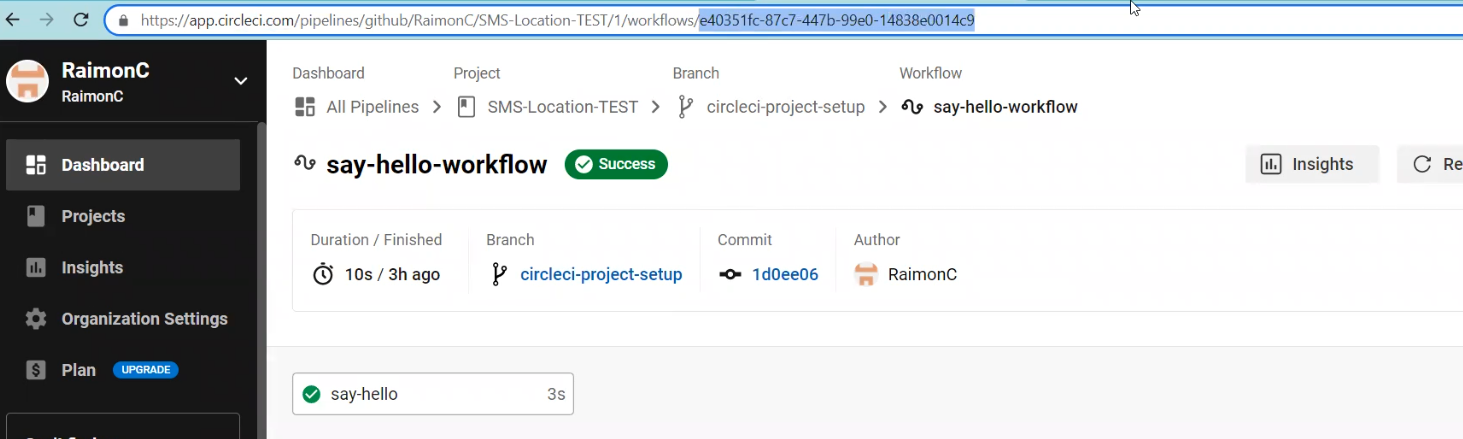Click the workflow icon in the breadcrumb
The image size is (1463, 439).
click(911, 107)
